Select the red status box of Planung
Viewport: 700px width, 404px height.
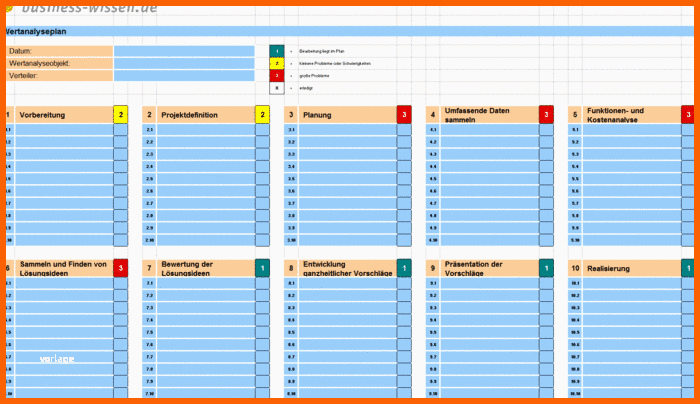(x=404, y=115)
